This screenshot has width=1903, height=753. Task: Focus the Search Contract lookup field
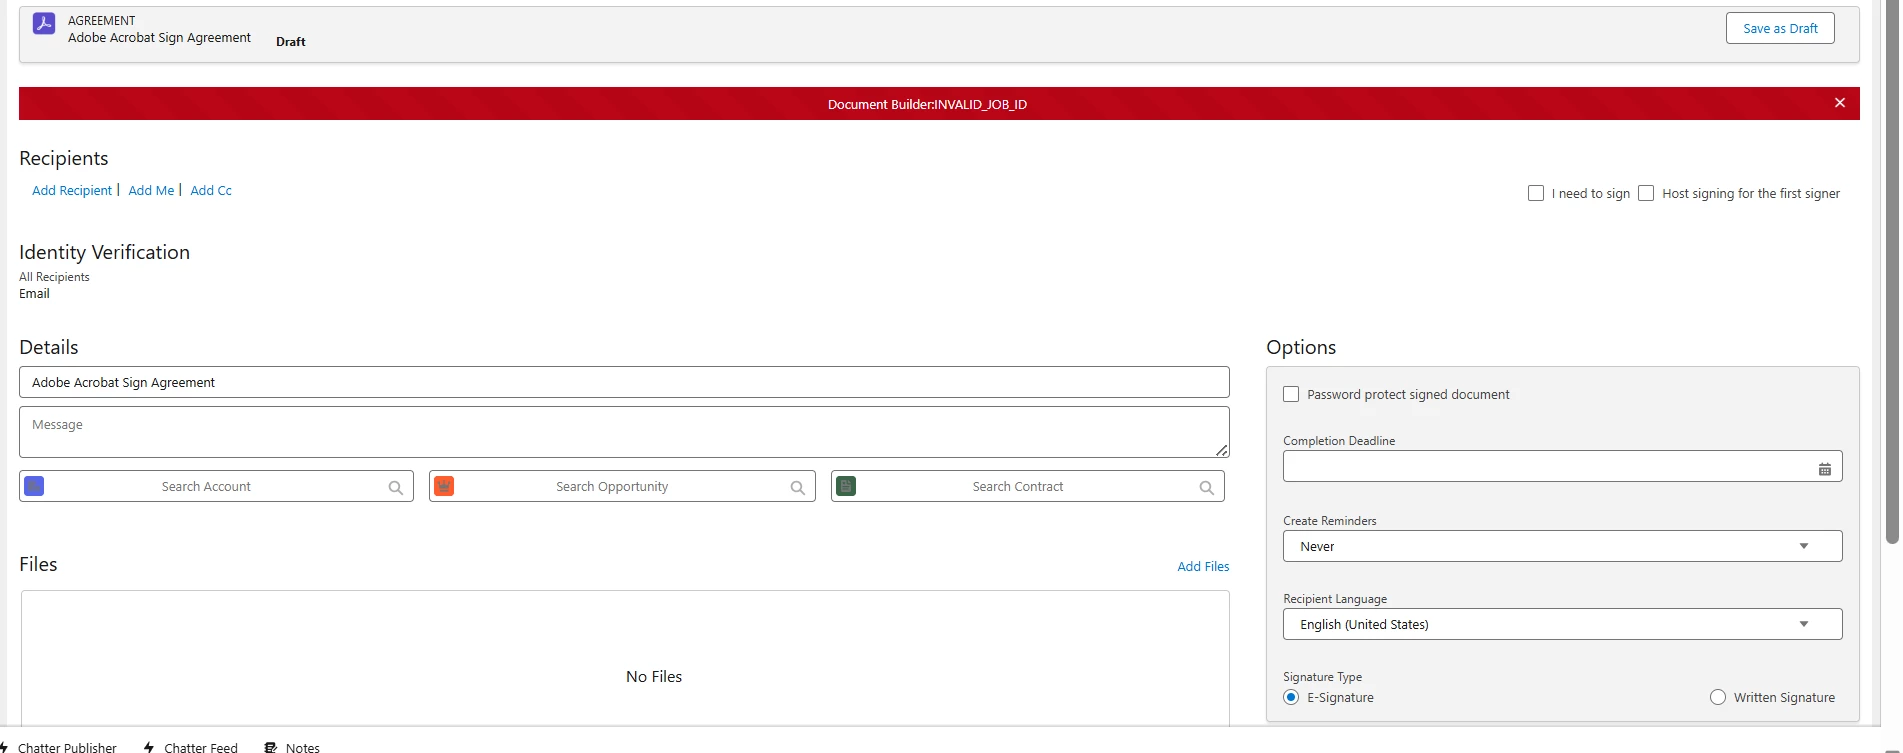pos(1027,486)
